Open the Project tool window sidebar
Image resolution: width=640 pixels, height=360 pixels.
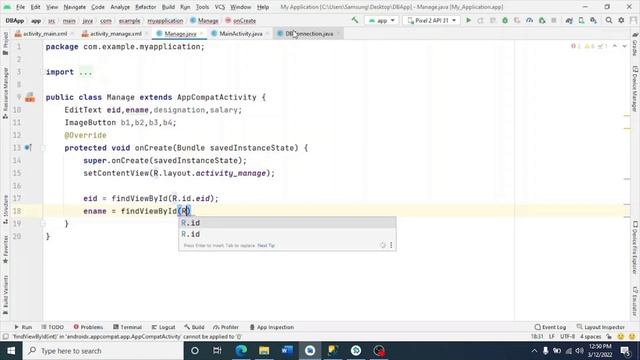click(x=5, y=43)
